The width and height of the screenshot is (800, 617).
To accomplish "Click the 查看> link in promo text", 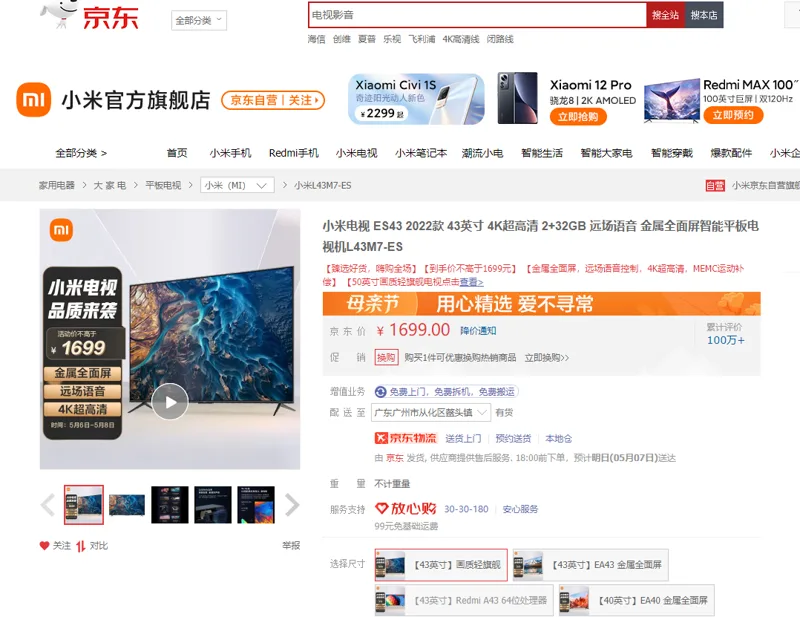I will tap(471, 282).
